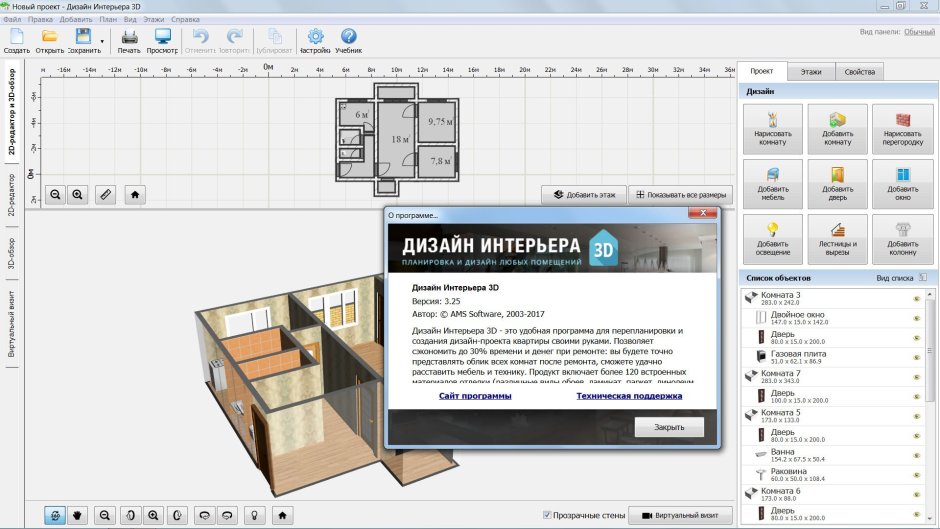Click the Создать new project icon
This screenshot has width=940, height=529.
pyautogui.click(x=17, y=37)
